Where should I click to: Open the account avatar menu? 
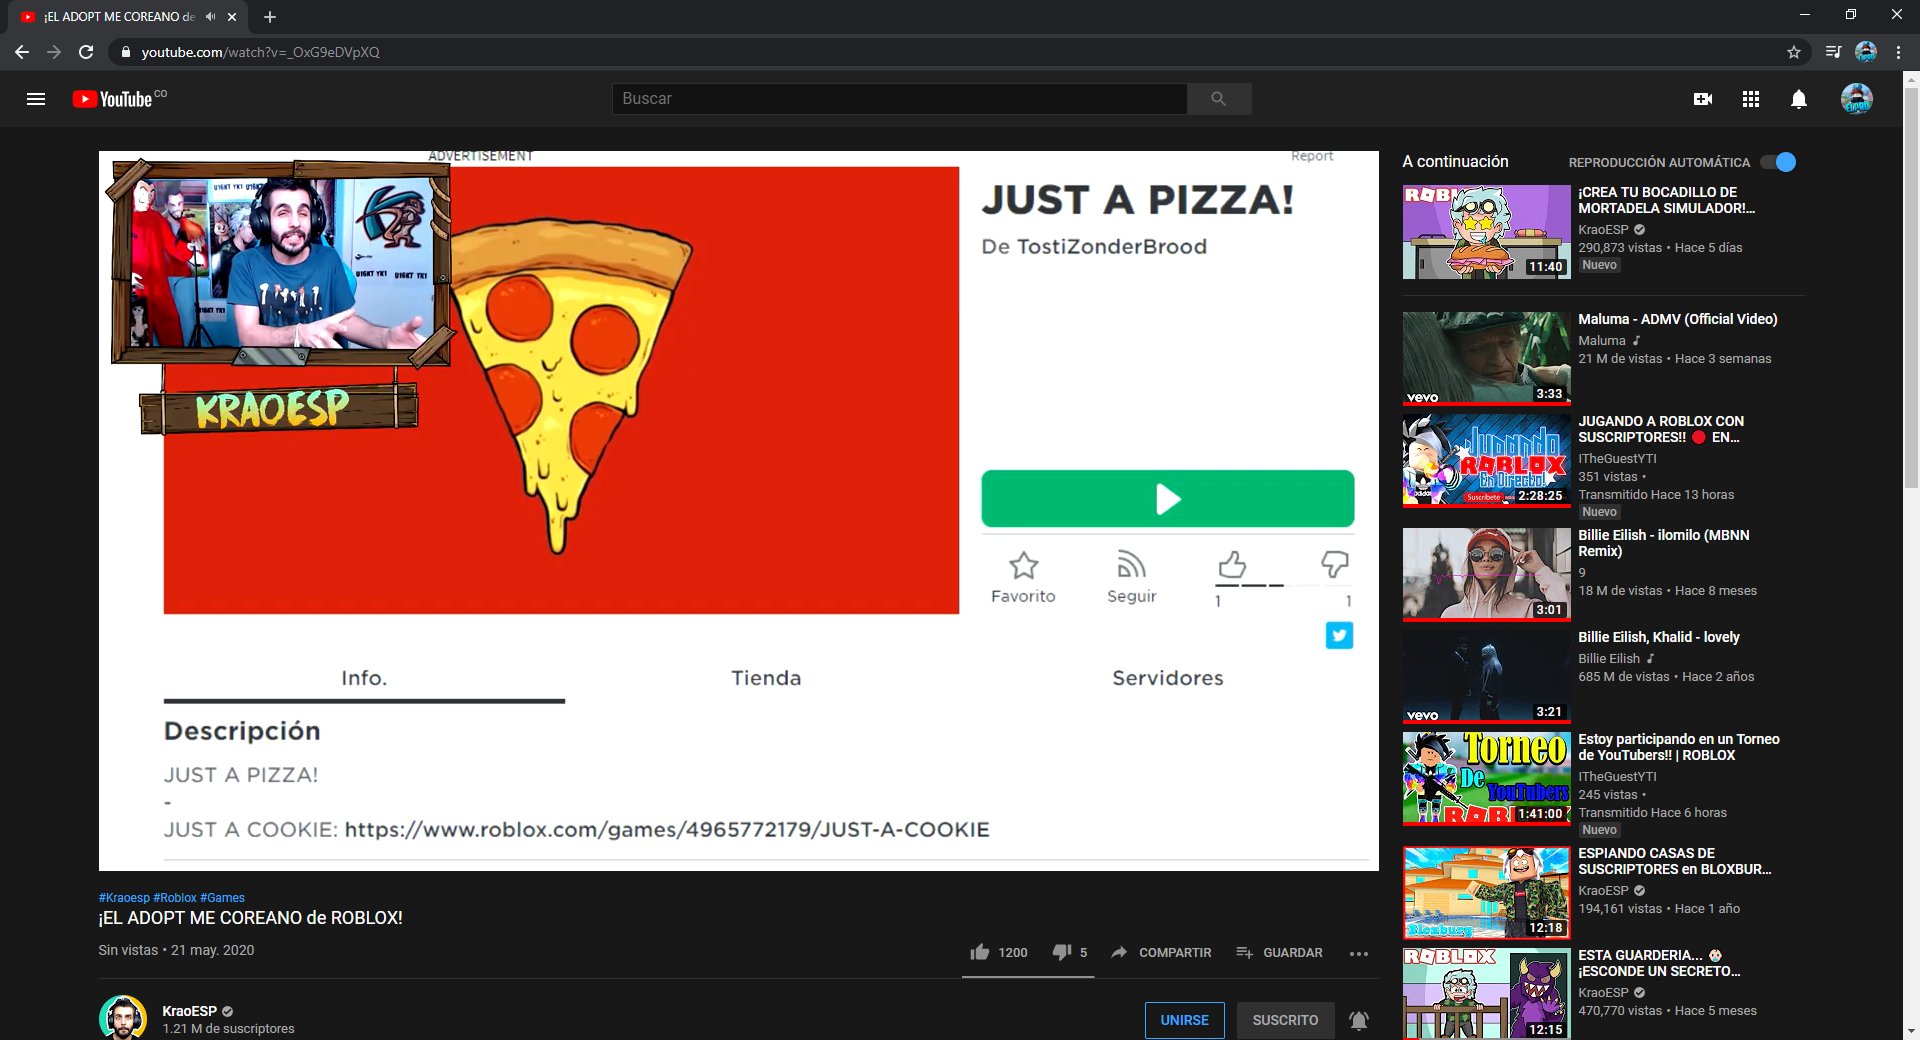click(1857, 99)
